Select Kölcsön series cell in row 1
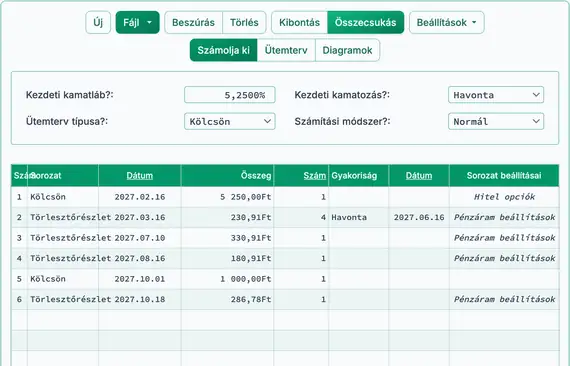This screenshot has width=570, height=366. click(63, 197)
